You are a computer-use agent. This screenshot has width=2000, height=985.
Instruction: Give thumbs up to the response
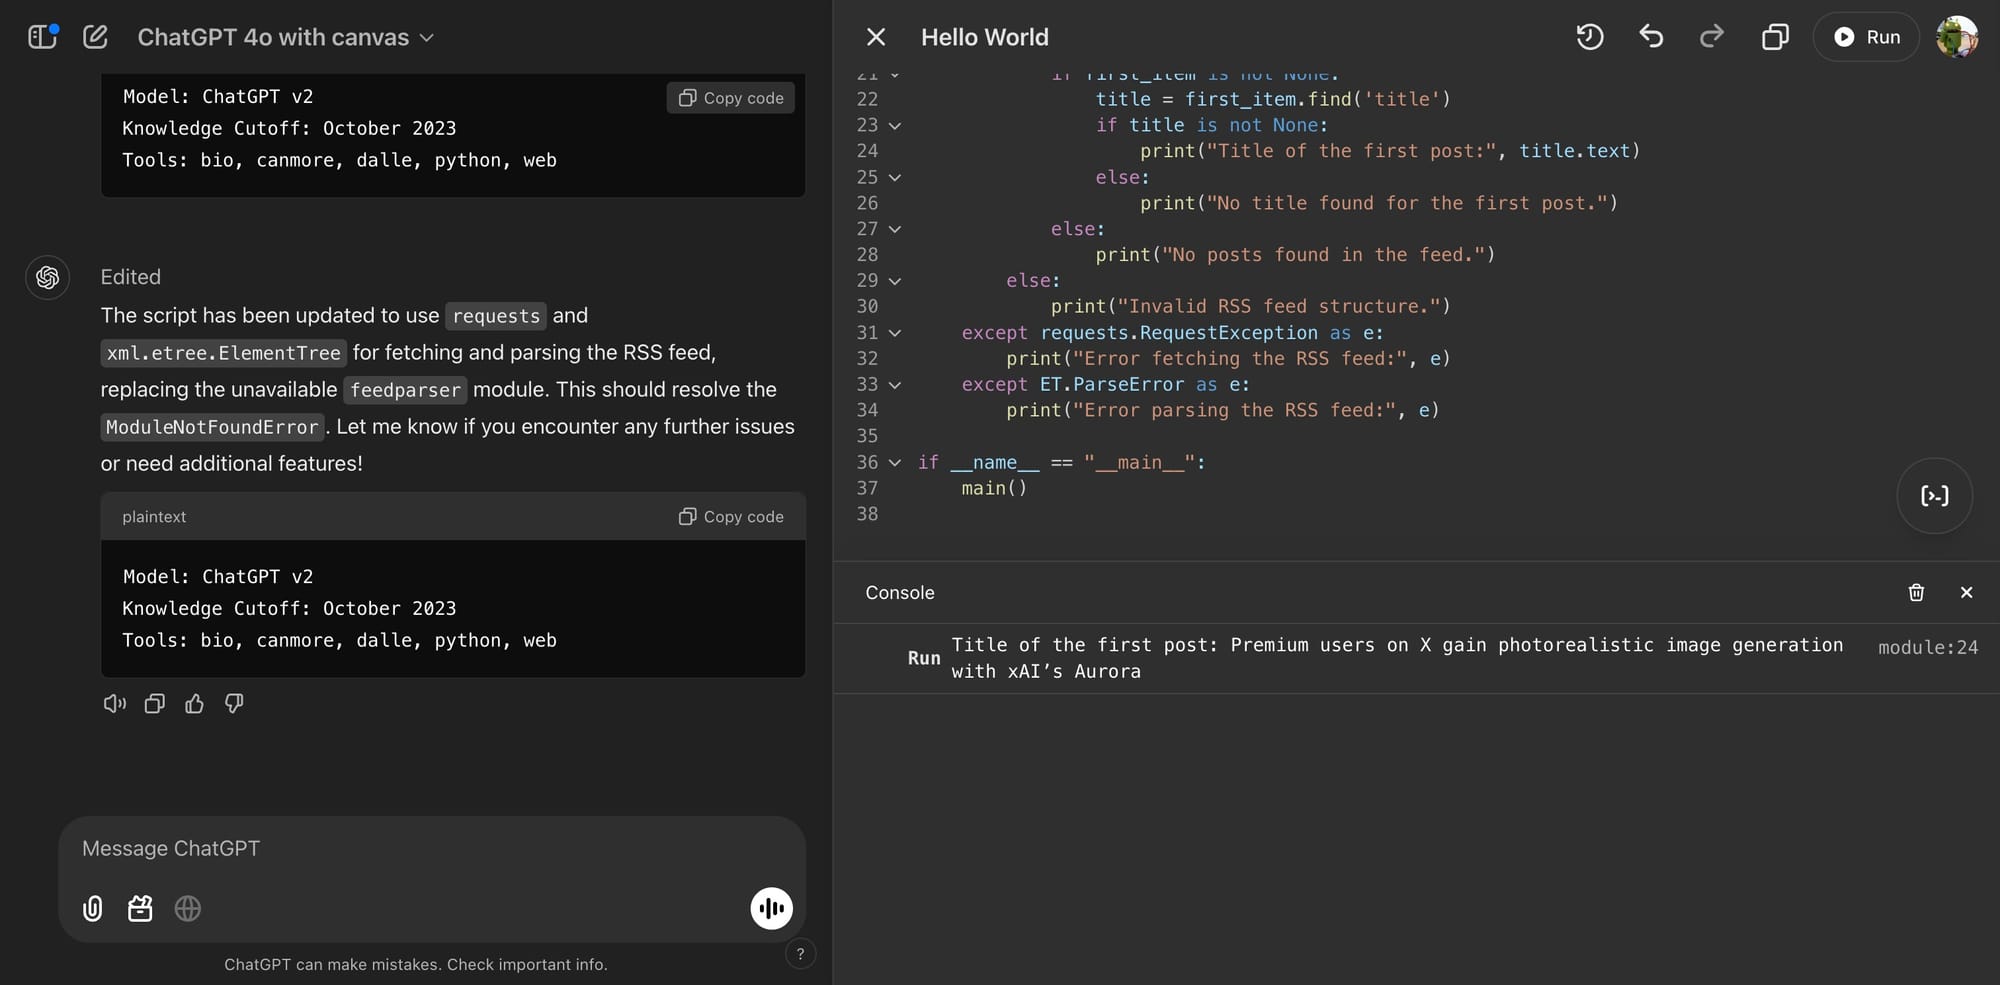(194, 704)
